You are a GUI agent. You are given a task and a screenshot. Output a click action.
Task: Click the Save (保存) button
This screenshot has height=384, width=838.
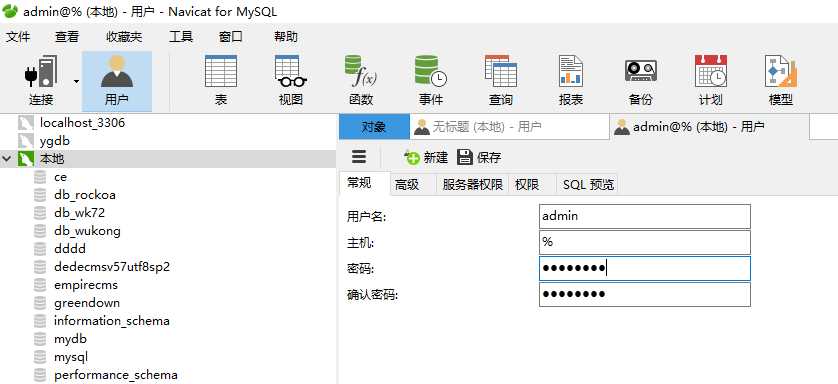tap(479, 157)
